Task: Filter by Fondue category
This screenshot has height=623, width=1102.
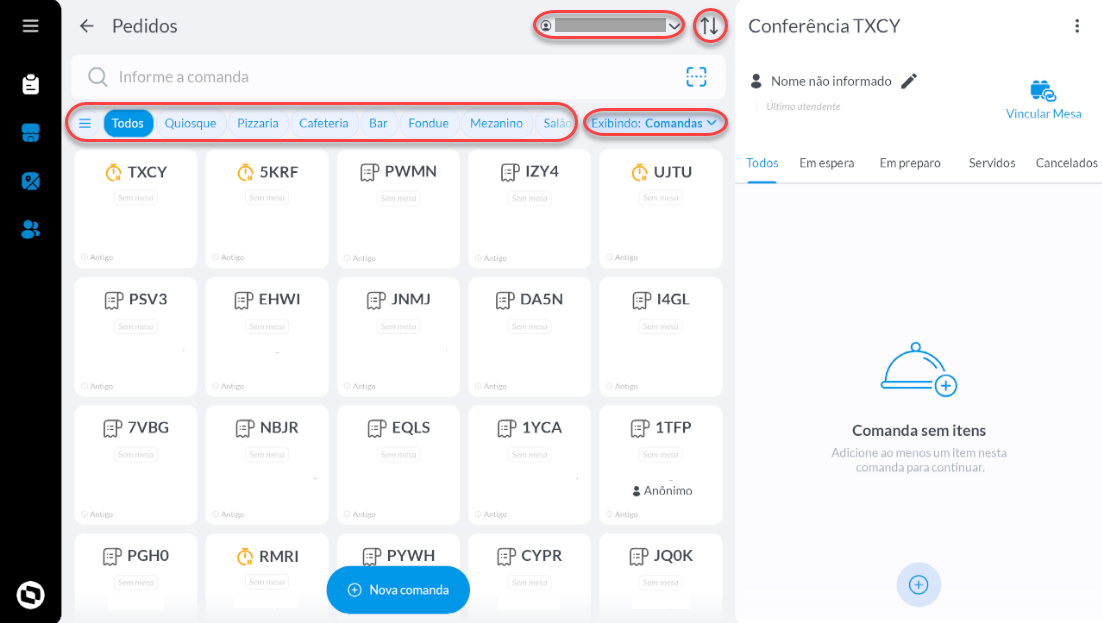Action: [428, 123]
